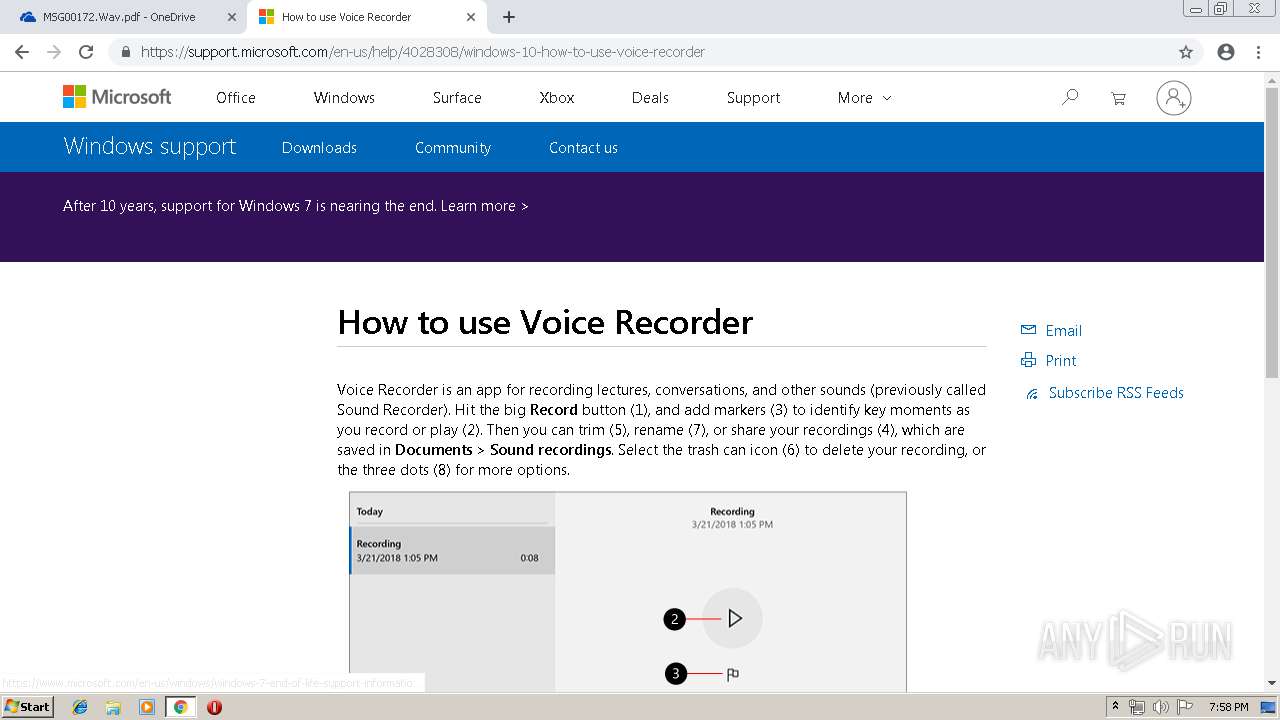Subscribe to RSS Feeds
The height and width of the screenshot is (720, 1280).
[x=1104, y=393]
